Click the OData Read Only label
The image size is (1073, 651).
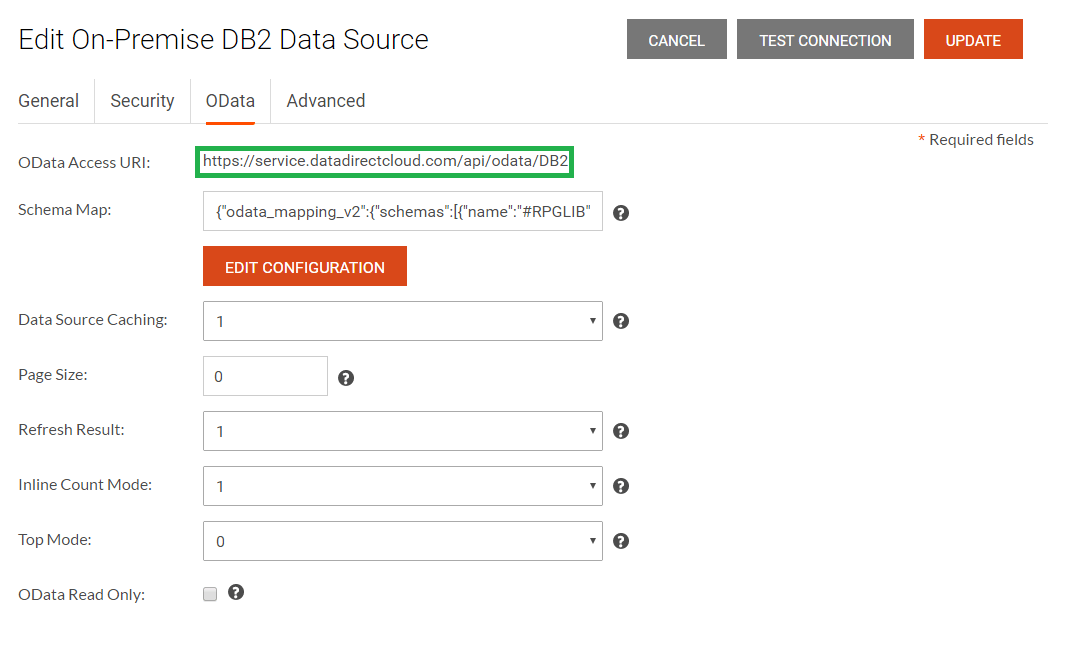coord(81,595)
